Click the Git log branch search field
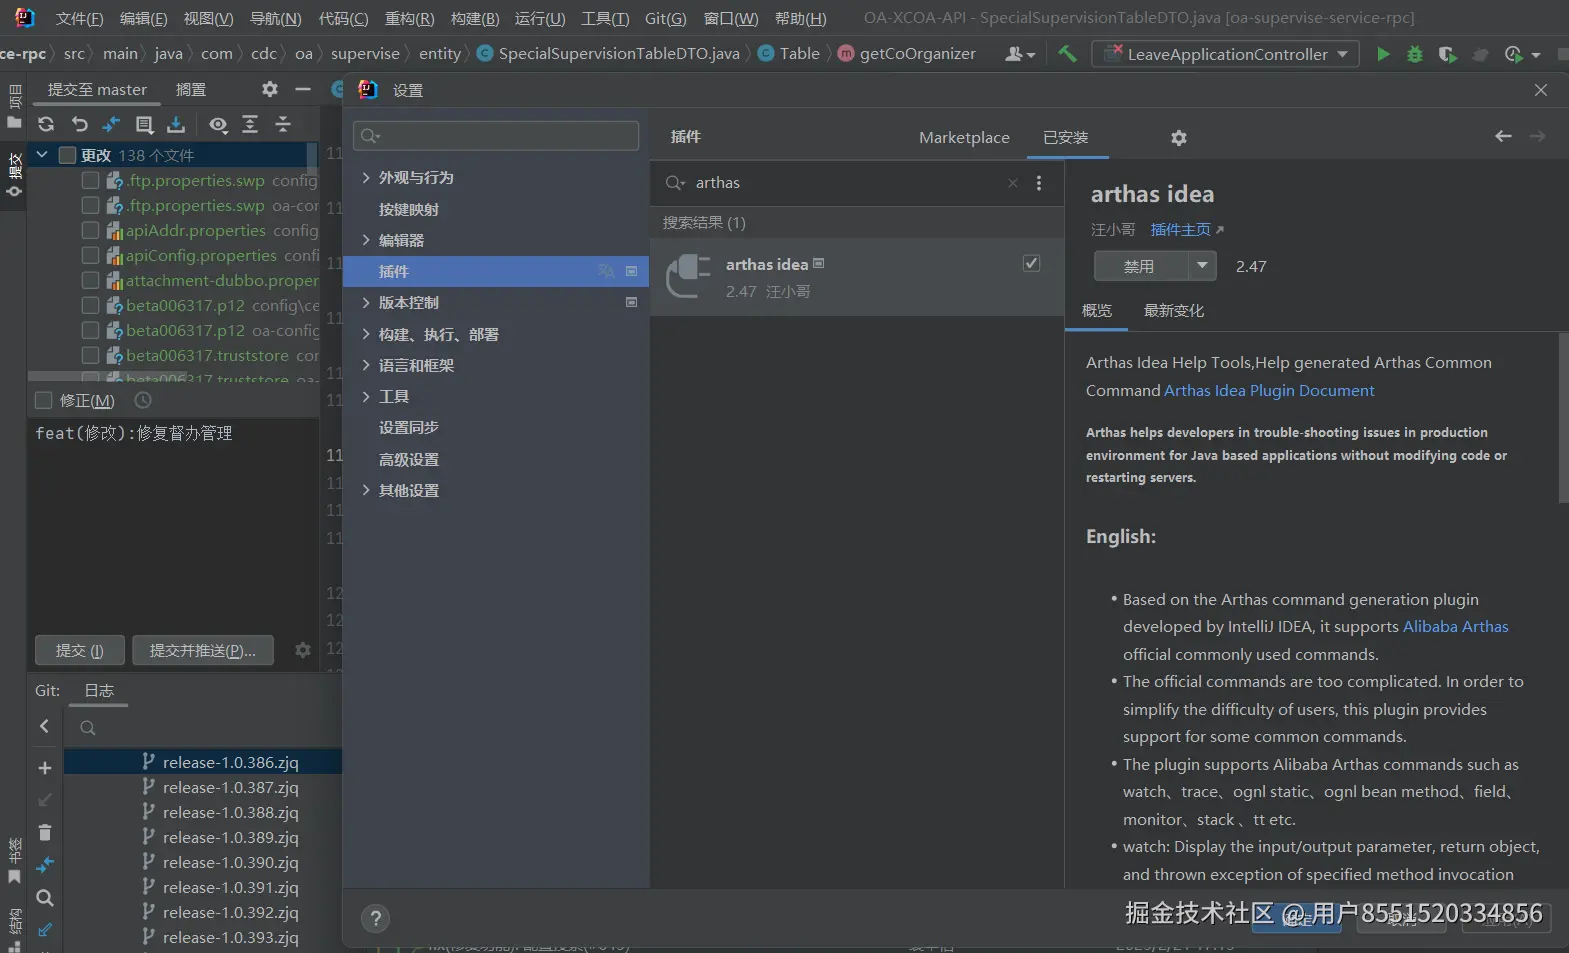This screenshot has width=1569, height=953. 205,728
